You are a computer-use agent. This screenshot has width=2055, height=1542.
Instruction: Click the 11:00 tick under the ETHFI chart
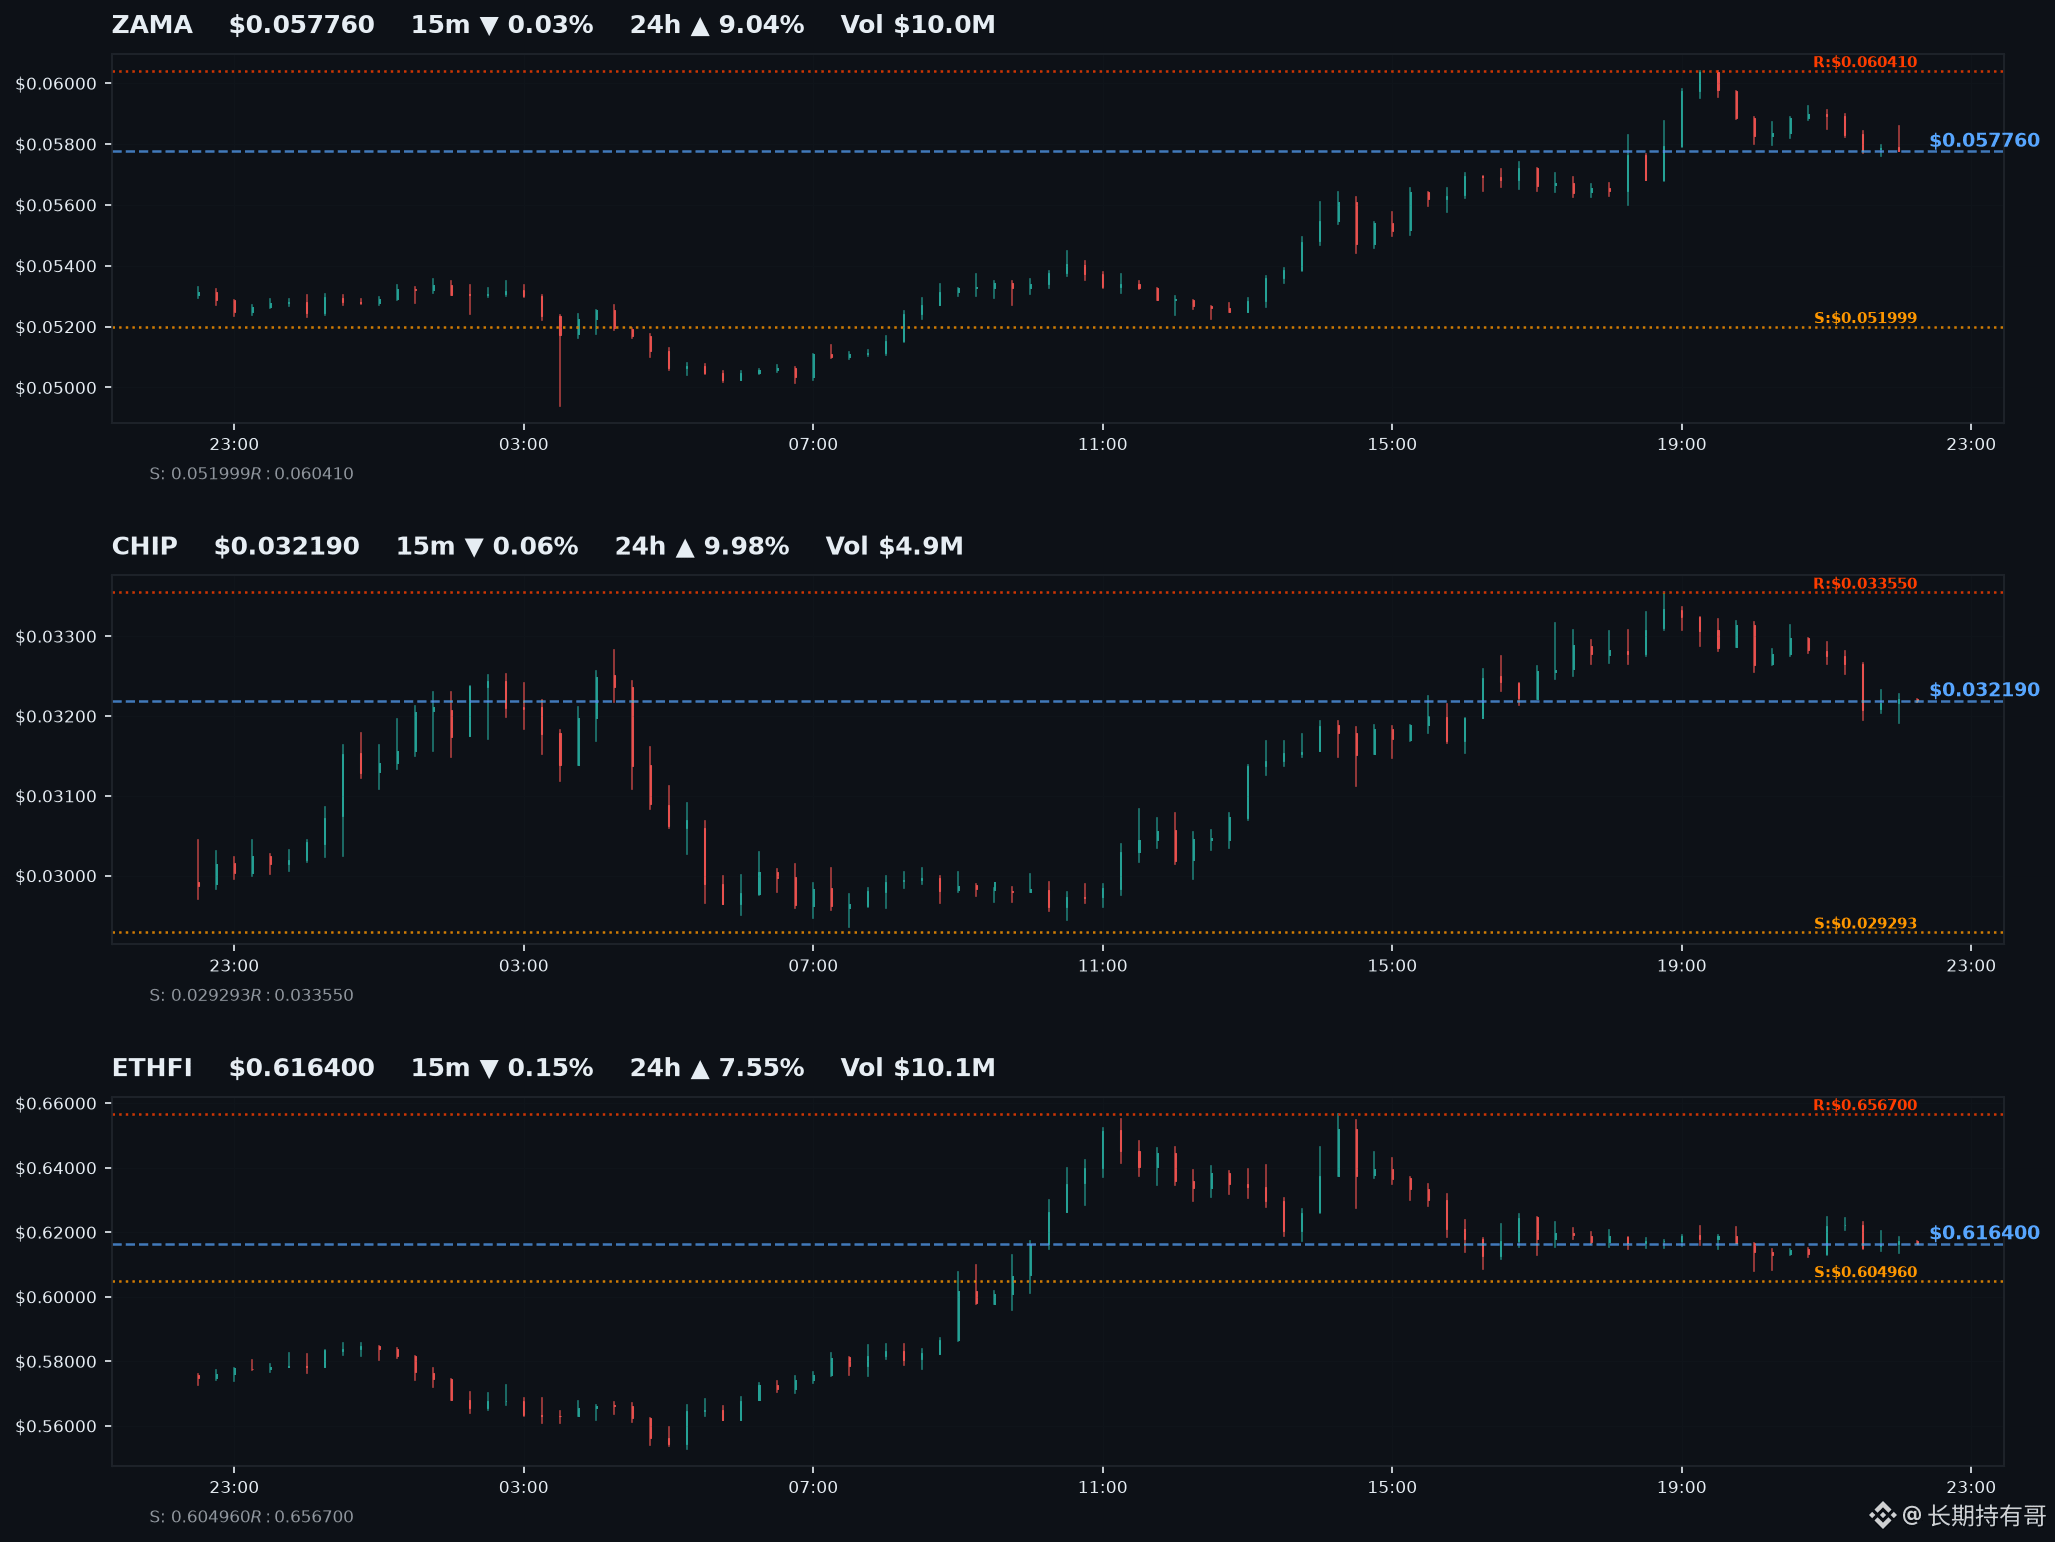tap(1103, 1487)
